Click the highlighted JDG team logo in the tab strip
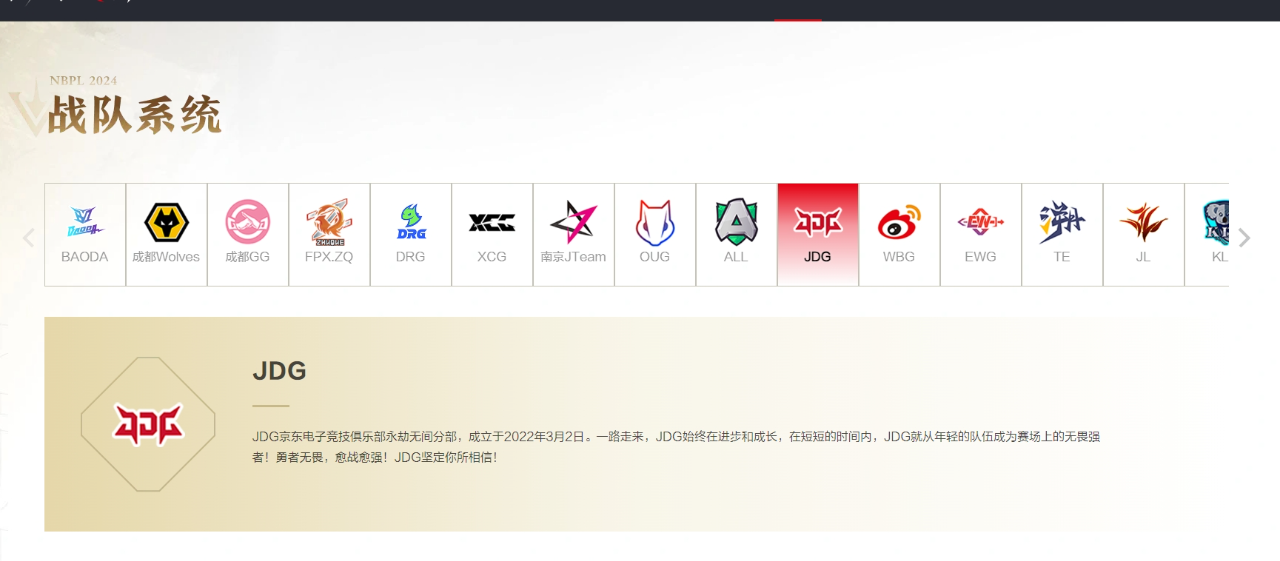Viewport: 1280px width, 561px height. point(818,222)
